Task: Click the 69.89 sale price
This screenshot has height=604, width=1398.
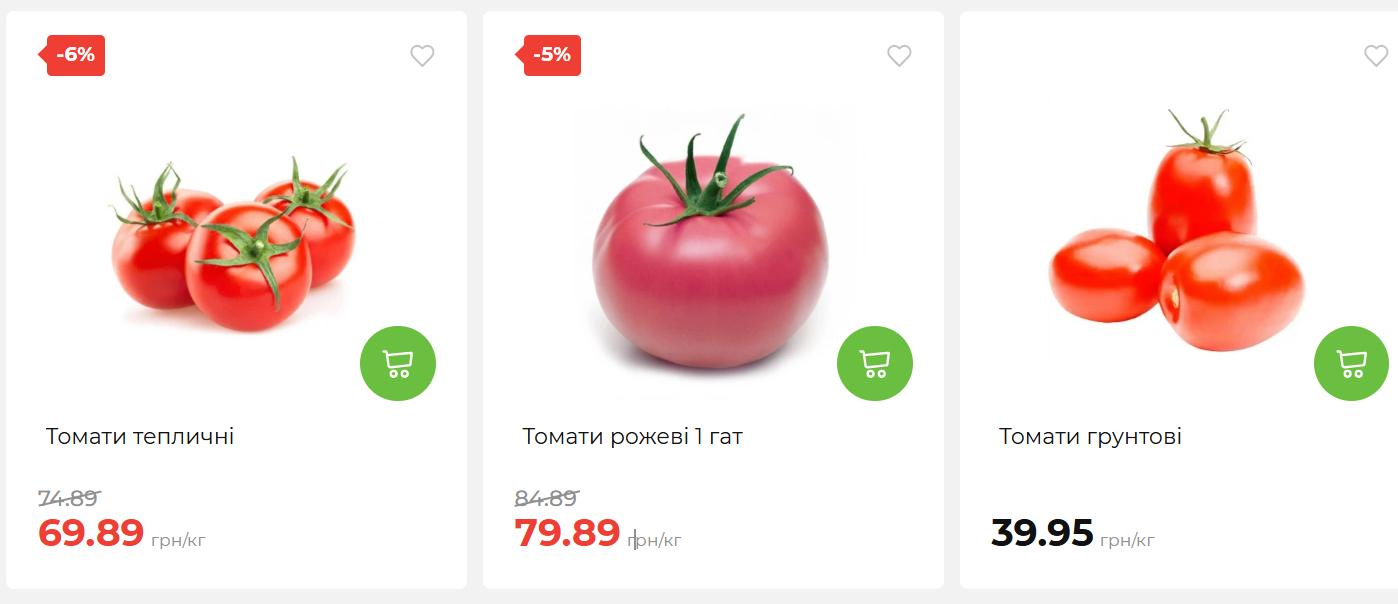Action: [91, 533]
